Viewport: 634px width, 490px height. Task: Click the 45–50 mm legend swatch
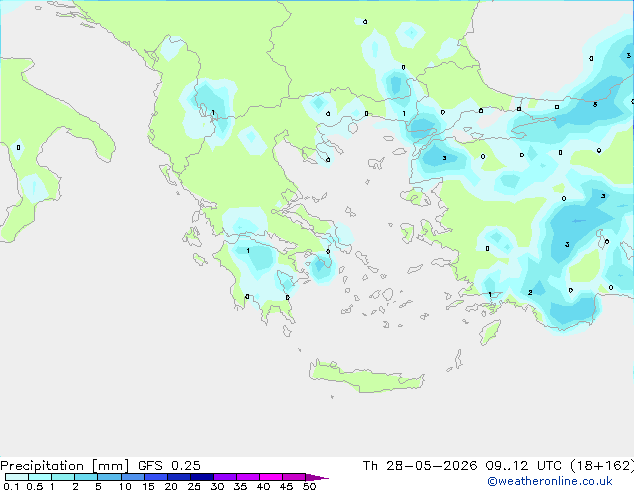tap(294, 477)
